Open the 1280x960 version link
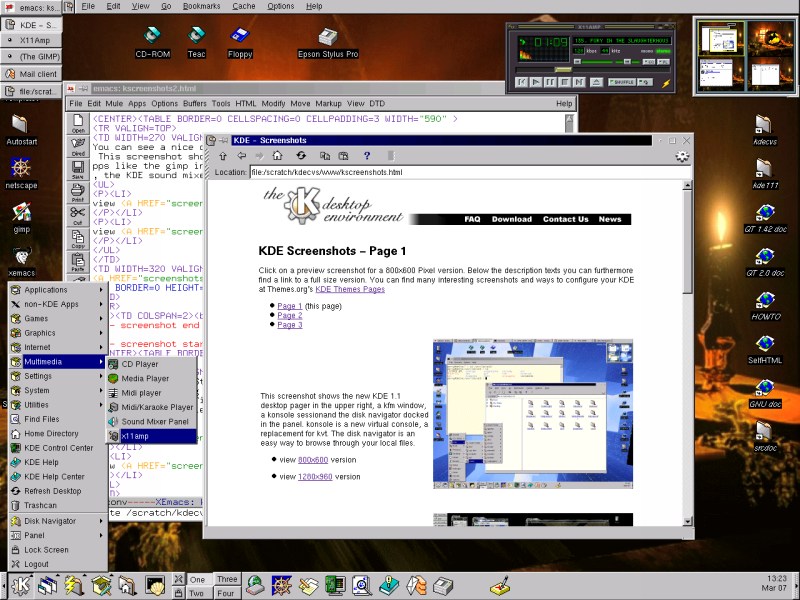800x600 pixels. click(315, 477)
